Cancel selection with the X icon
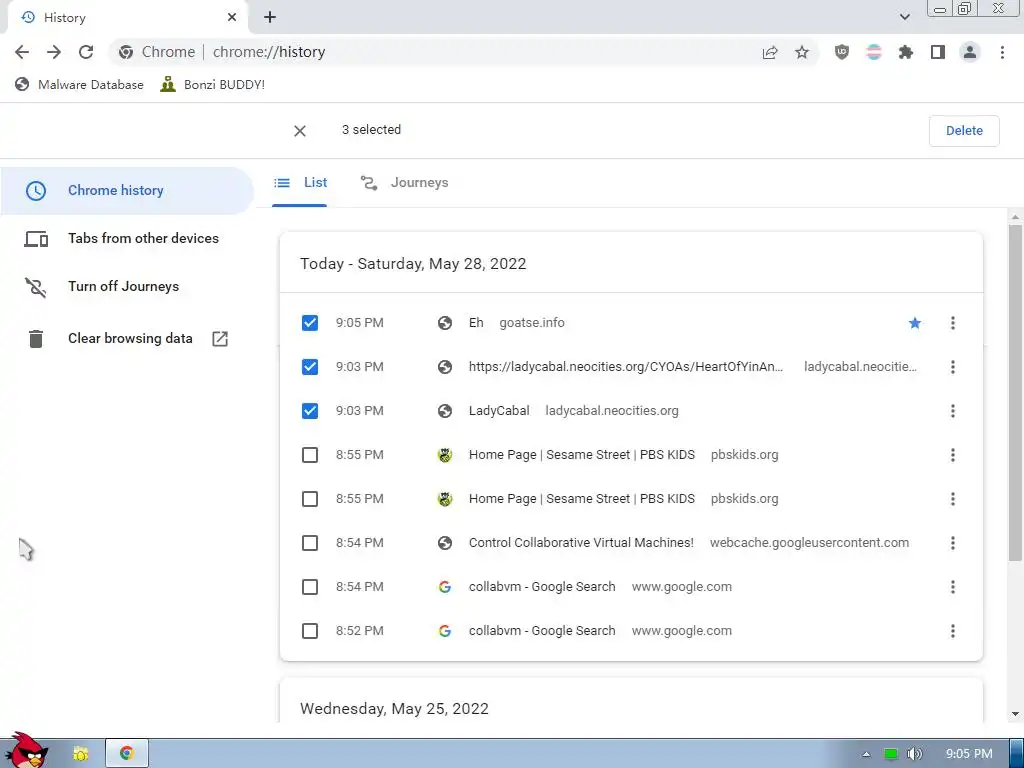 click(x=300, y=131)
